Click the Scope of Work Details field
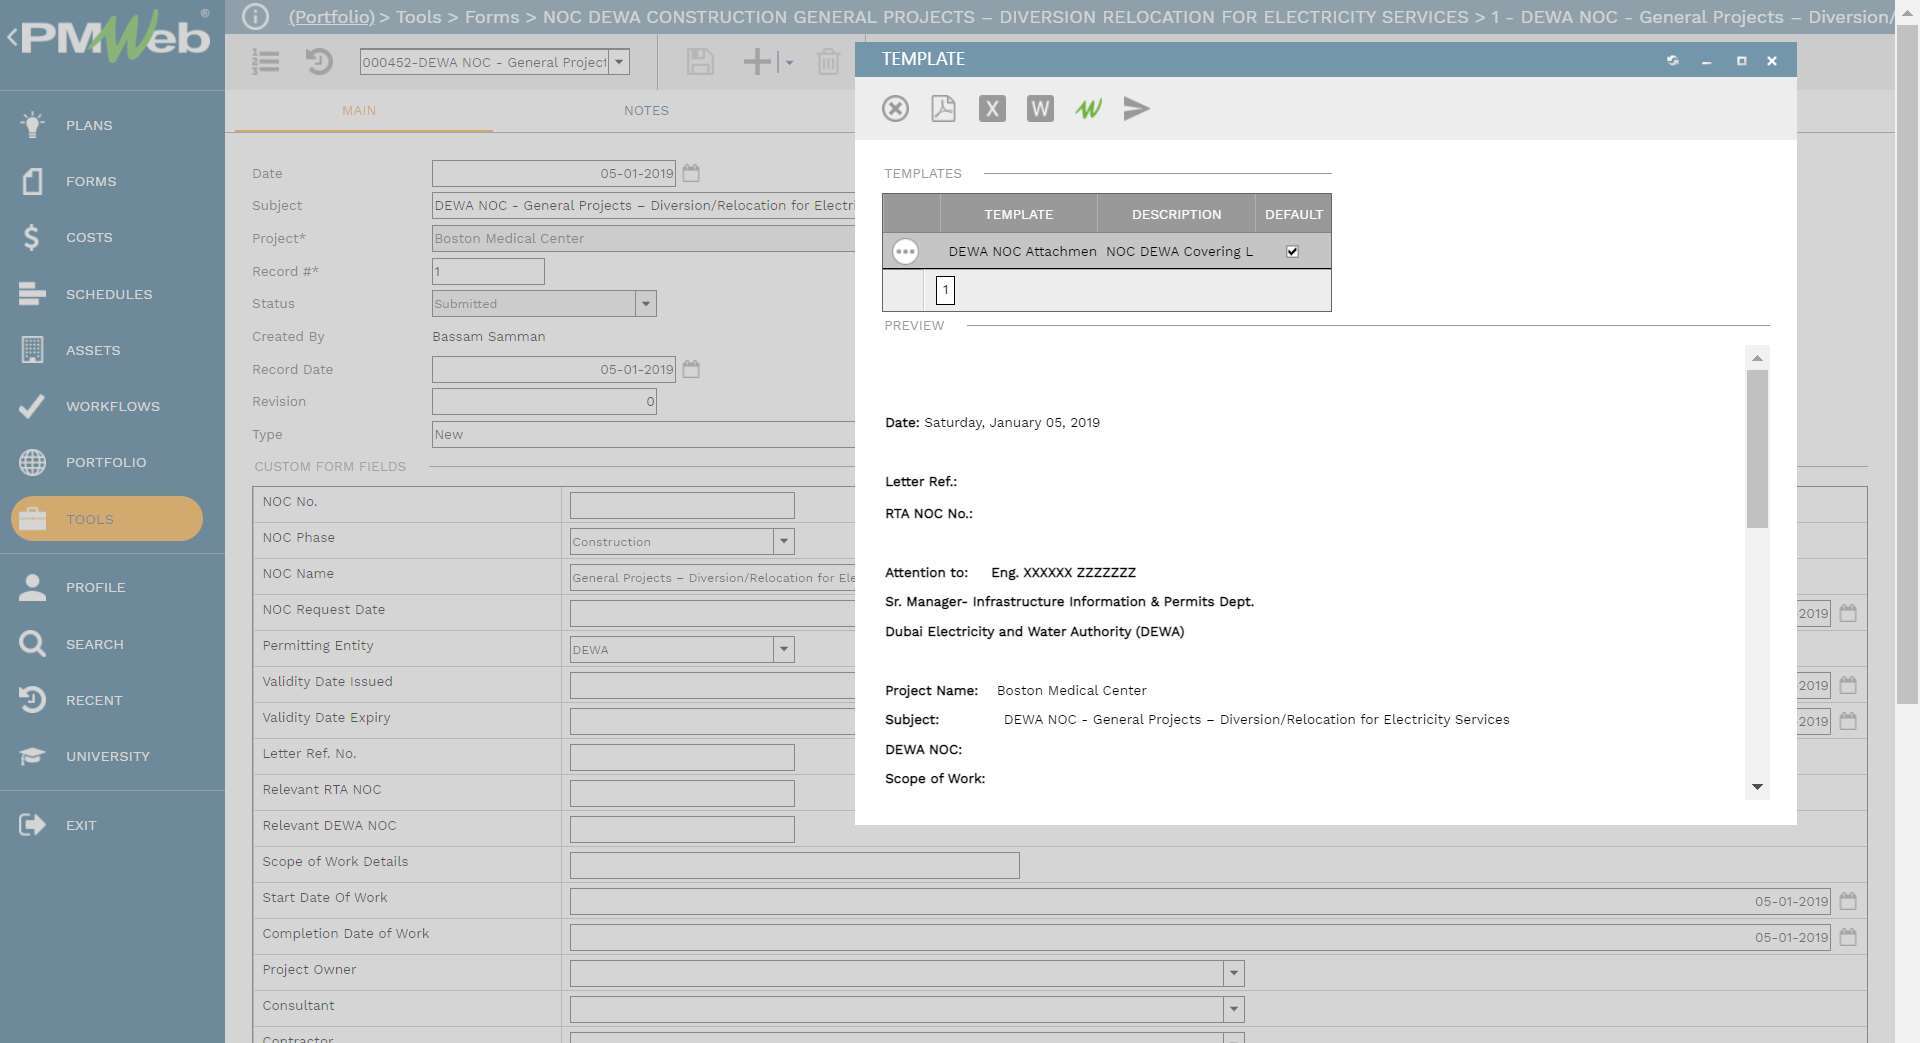The width and height of the screenshot is (1920, 1043). [794, 865]
